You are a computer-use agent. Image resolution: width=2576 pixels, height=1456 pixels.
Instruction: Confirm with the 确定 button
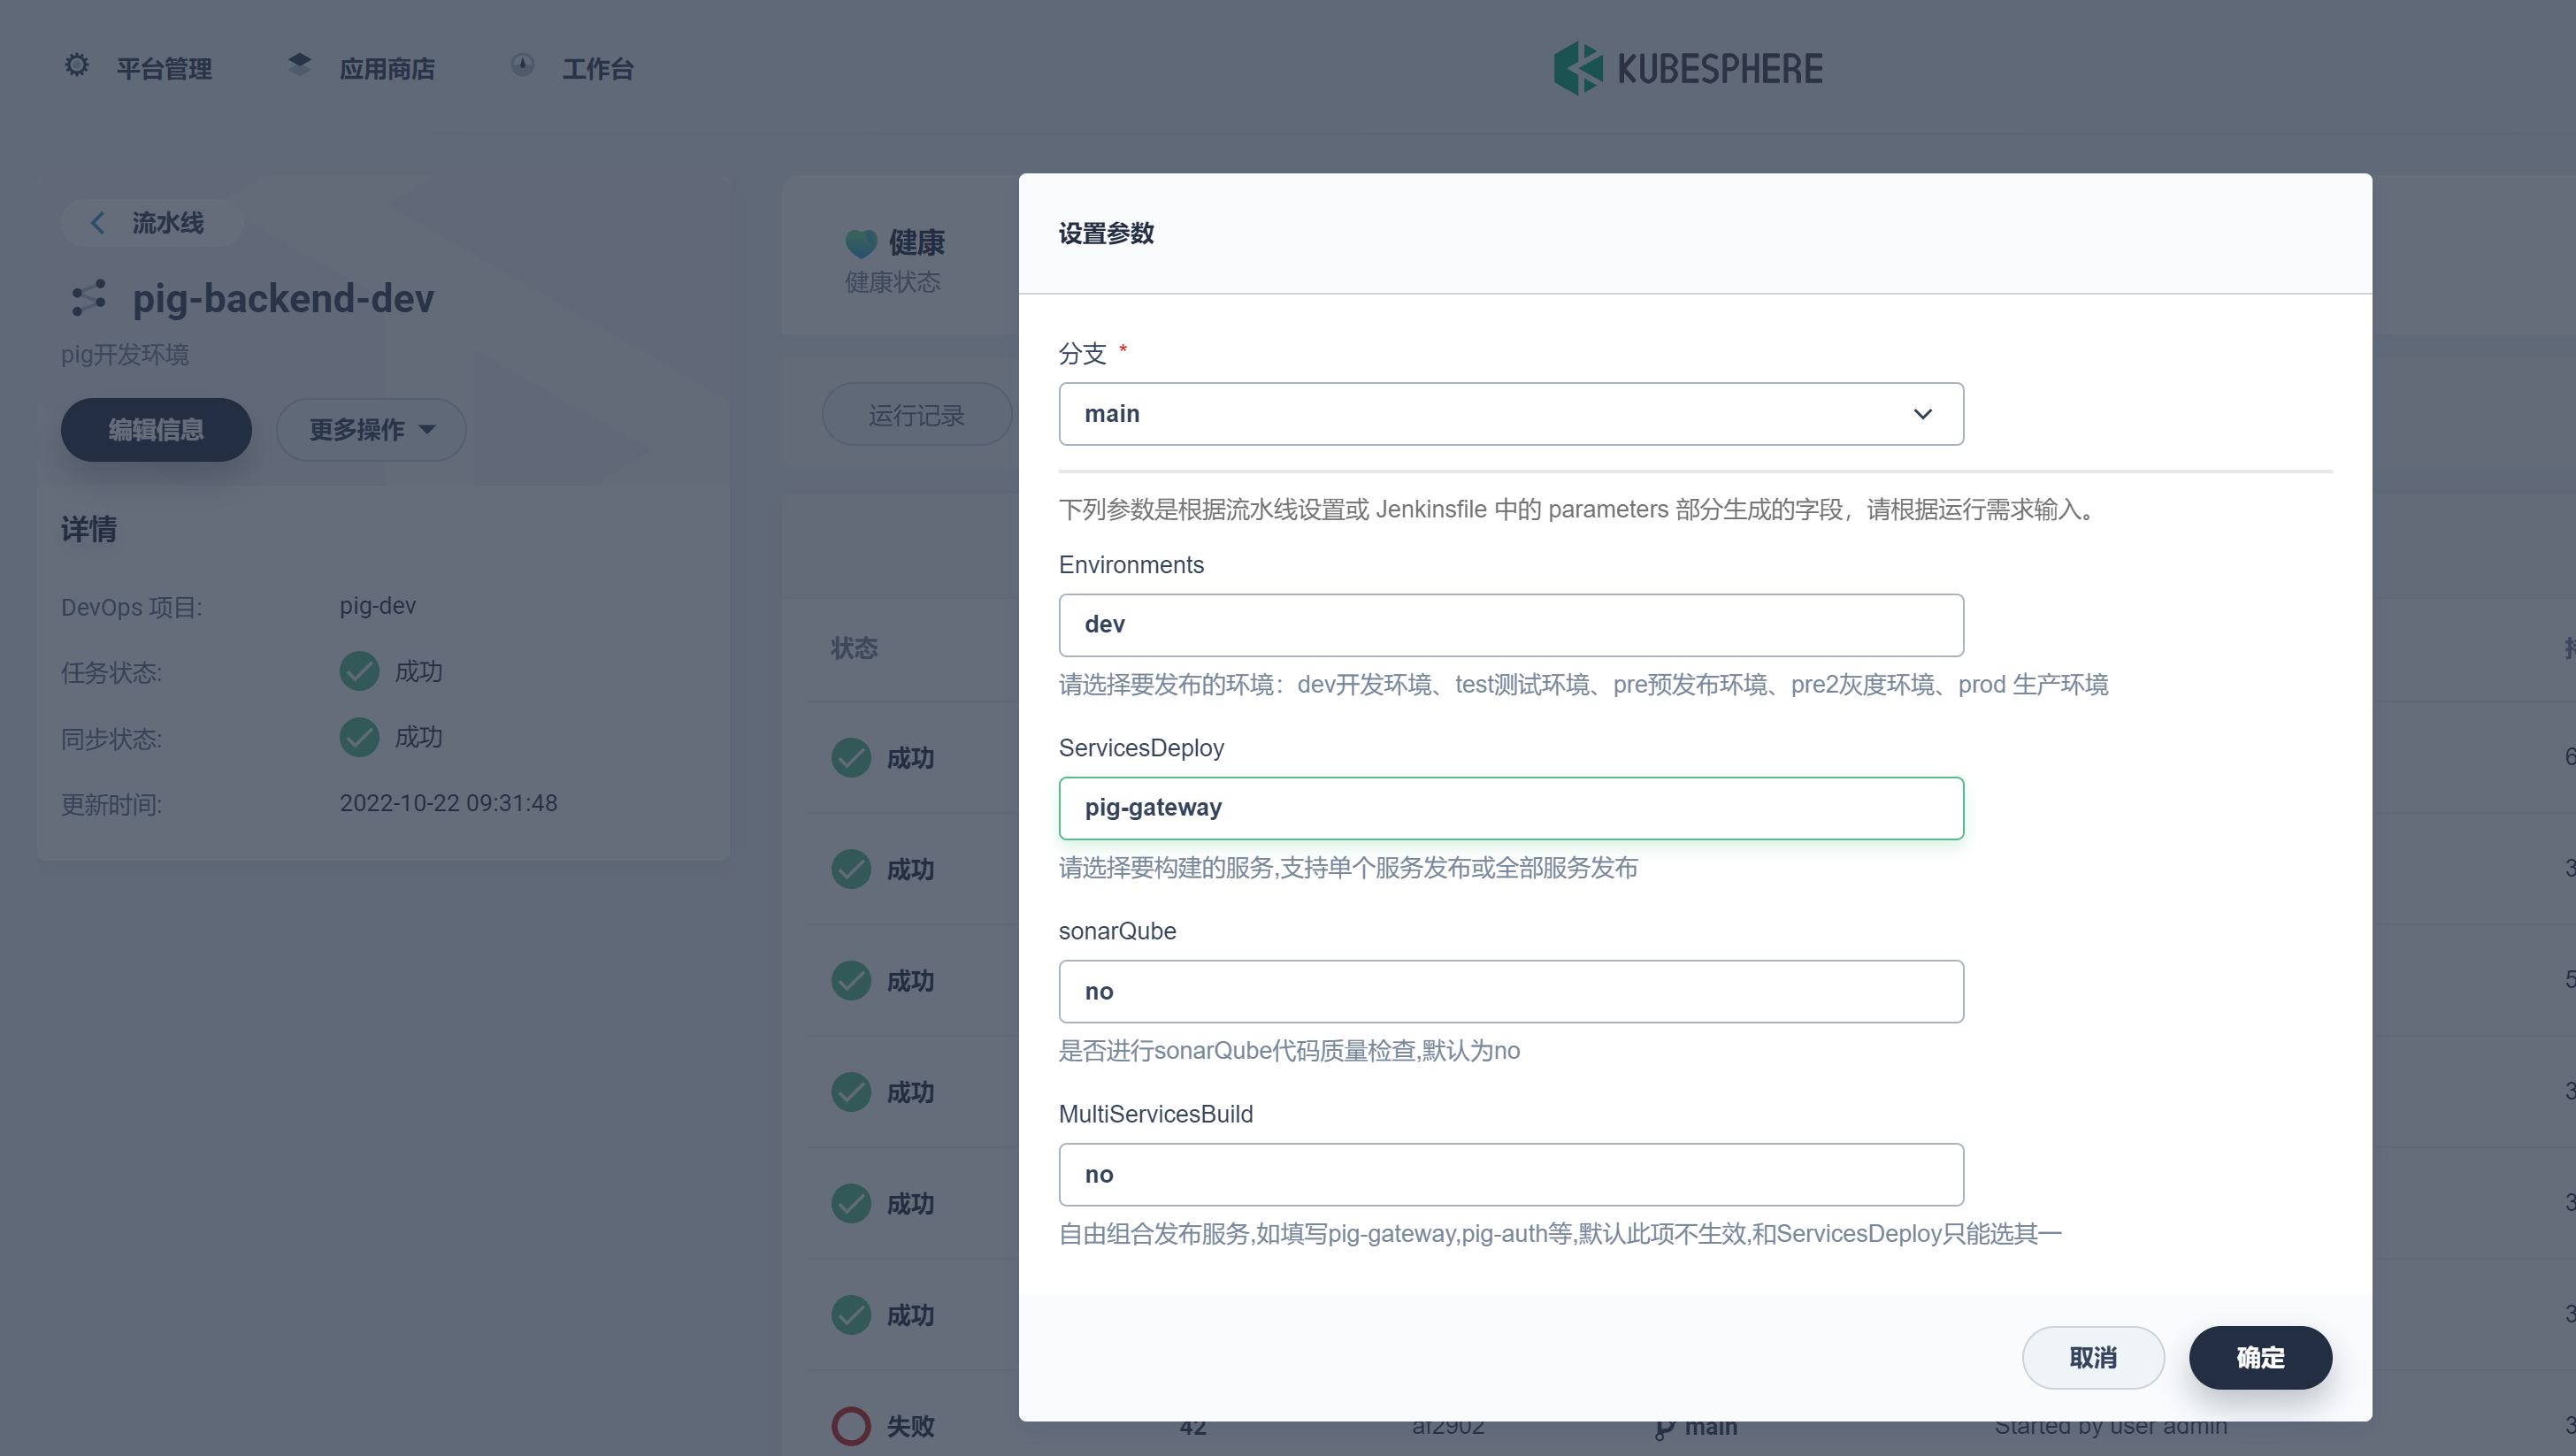pyautogui.click(x=2260, y=1357)
